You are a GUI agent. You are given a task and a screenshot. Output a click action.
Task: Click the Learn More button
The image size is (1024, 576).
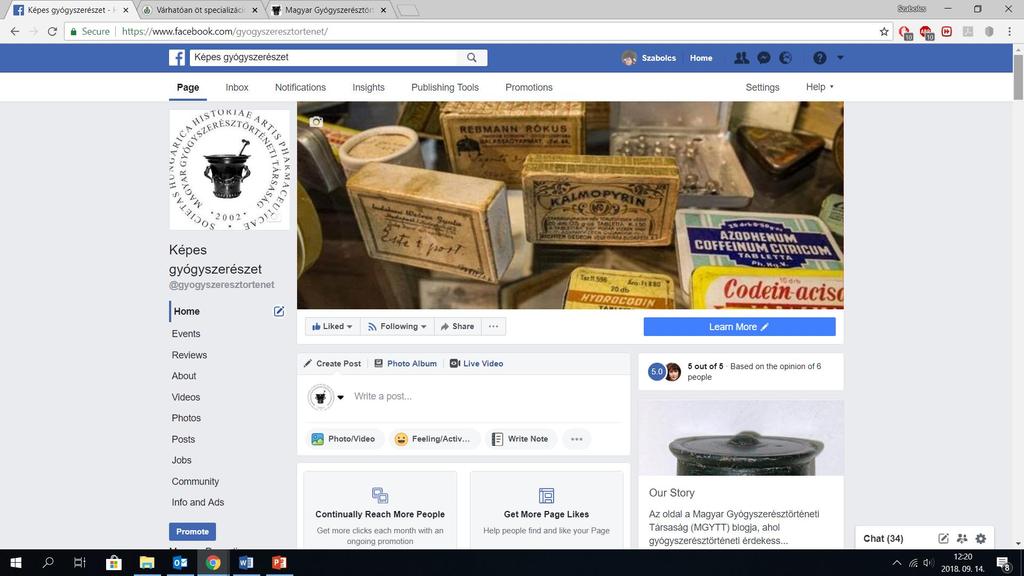pyautogui.click(x=739, y=327)
